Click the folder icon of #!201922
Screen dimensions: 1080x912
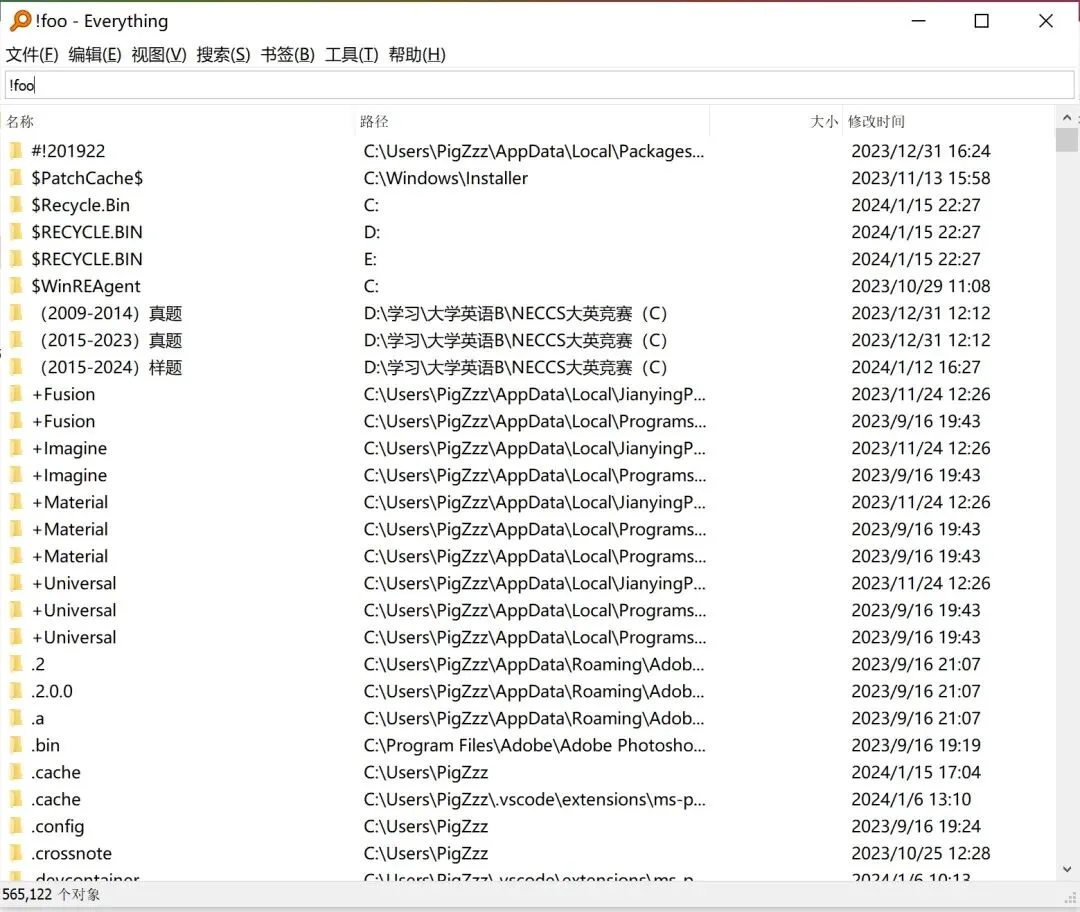(x=16, y=150)
